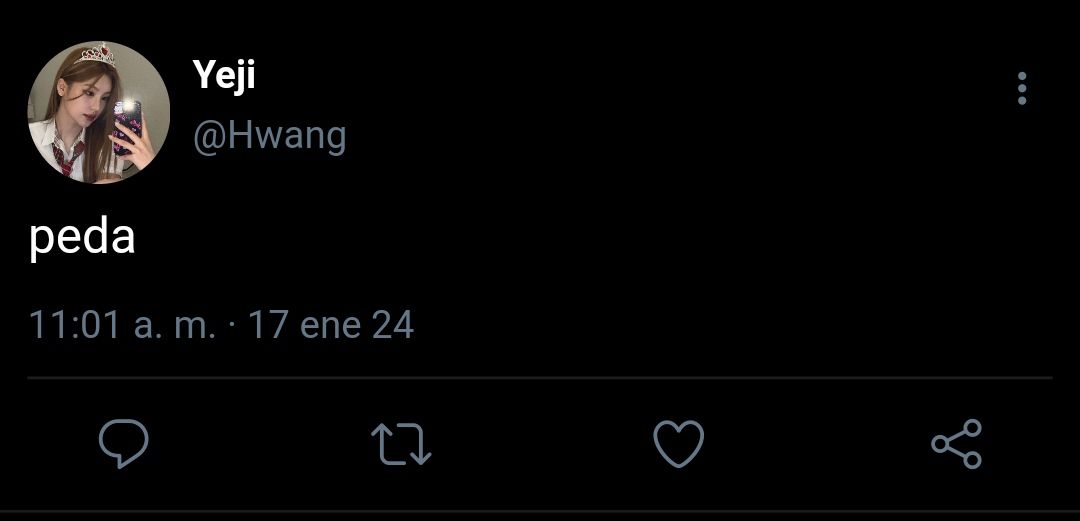The height and width of the screenshot is (521, 1080).
Task: Like the tweet with the heart icon
Action: tap(678, 444)
